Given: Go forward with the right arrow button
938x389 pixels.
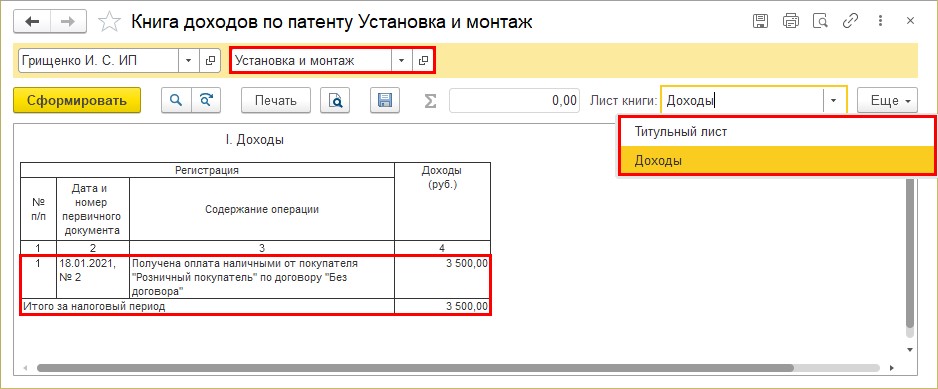Looking at the screenshot, I should (69, 22).
